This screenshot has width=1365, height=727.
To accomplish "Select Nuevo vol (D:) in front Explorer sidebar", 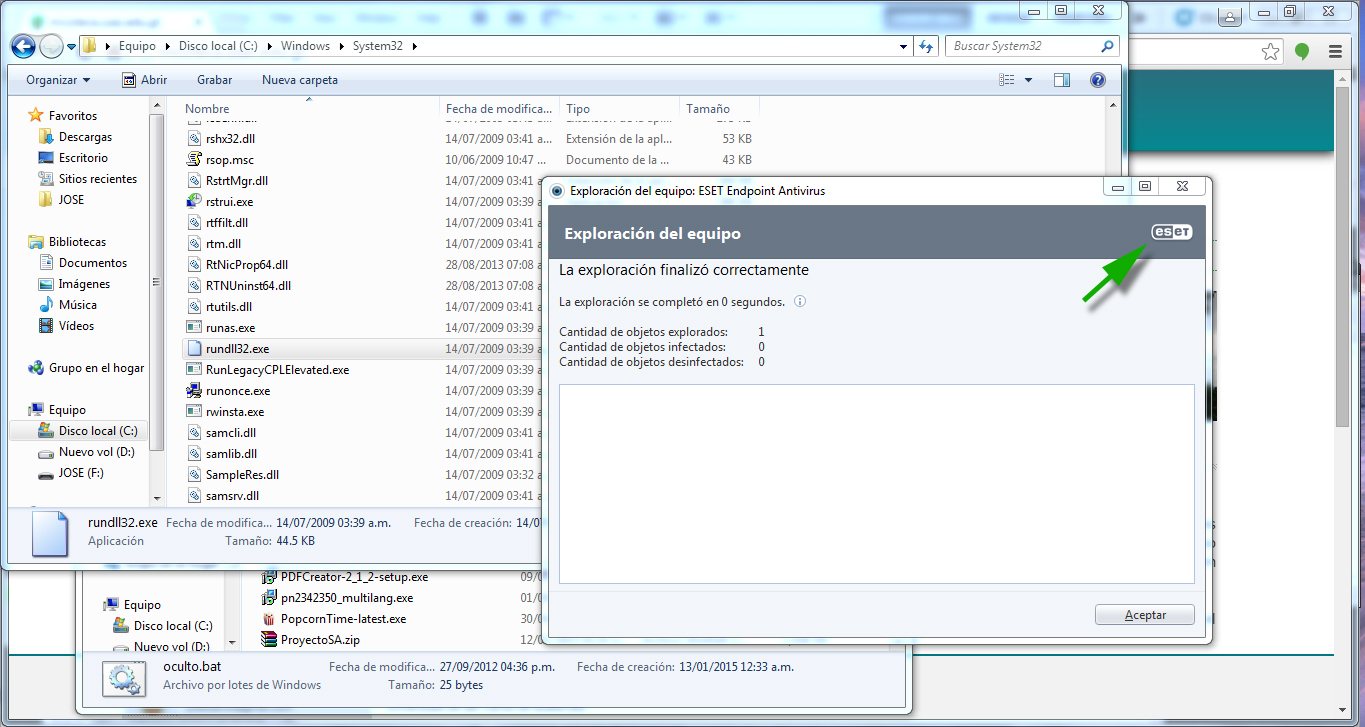I will click(96, 452).
